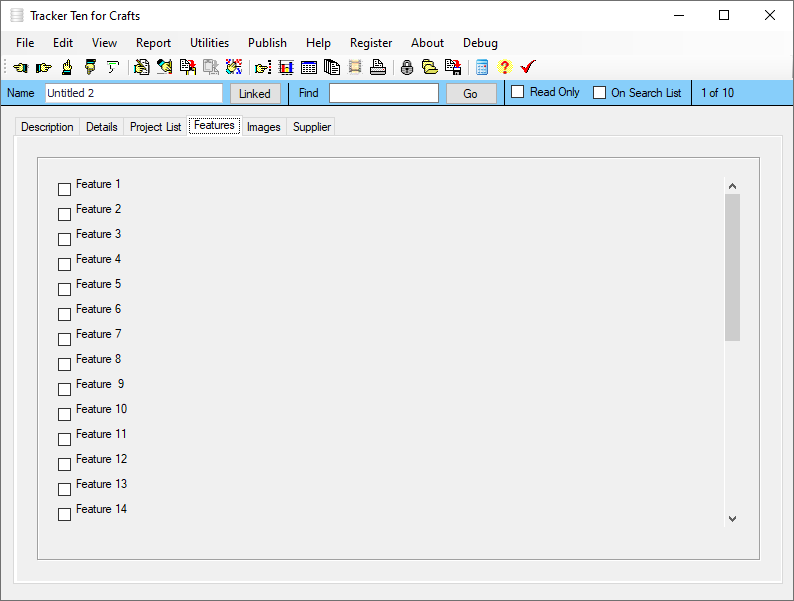The image size is (794, 601).
Task: Check the Feature 14 checkbox
Action: pyautogui.click(x=64, y=514)
